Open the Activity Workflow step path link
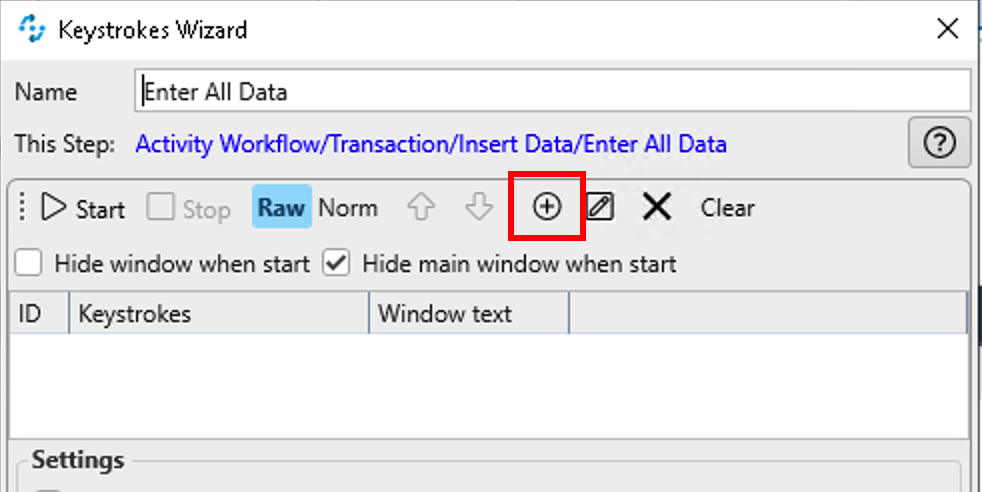This screenshot has height=492, width=982. click(x=430, y=144)
